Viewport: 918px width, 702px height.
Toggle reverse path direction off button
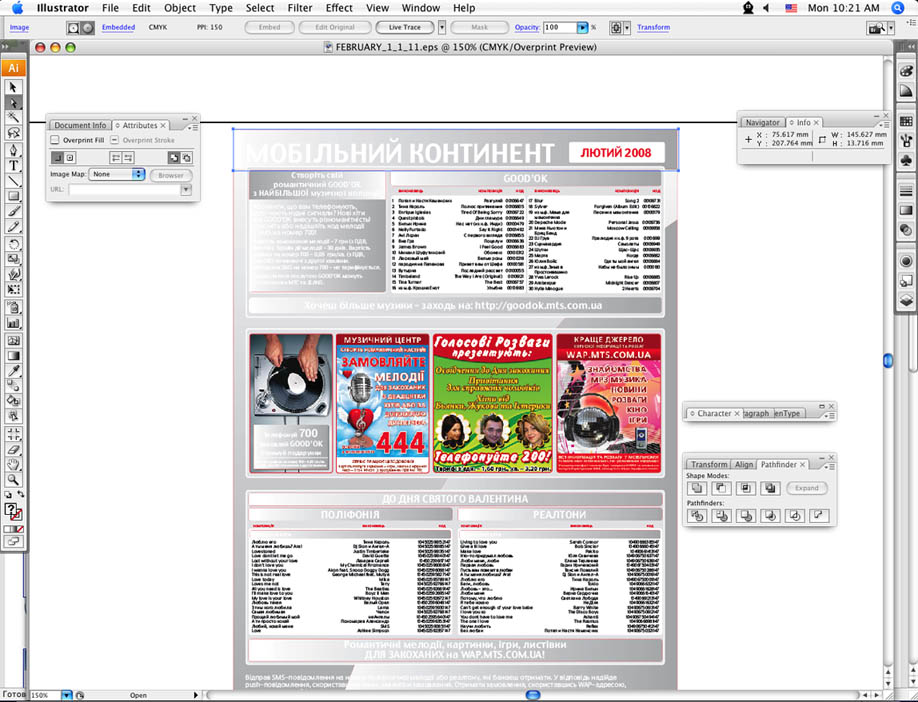[x=115, y=157]
